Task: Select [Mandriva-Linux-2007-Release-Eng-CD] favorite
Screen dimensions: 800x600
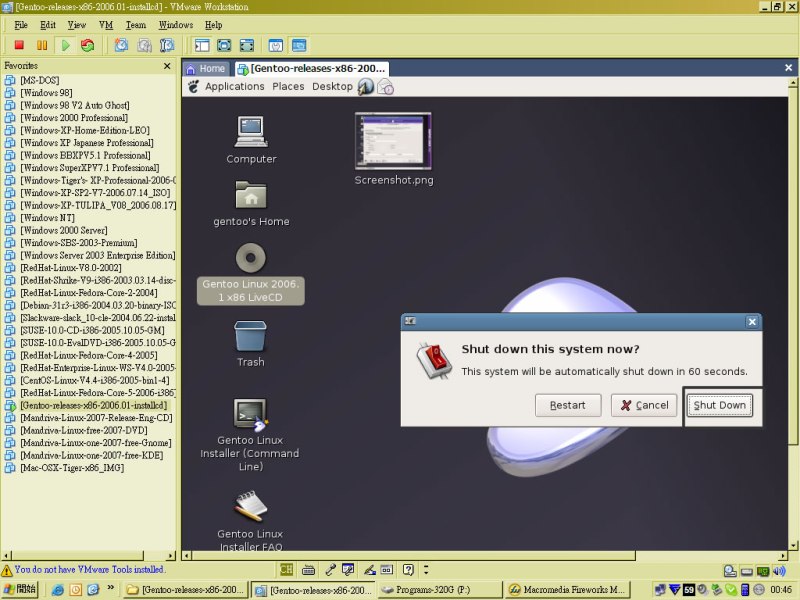Action: [x=96, y=418]
